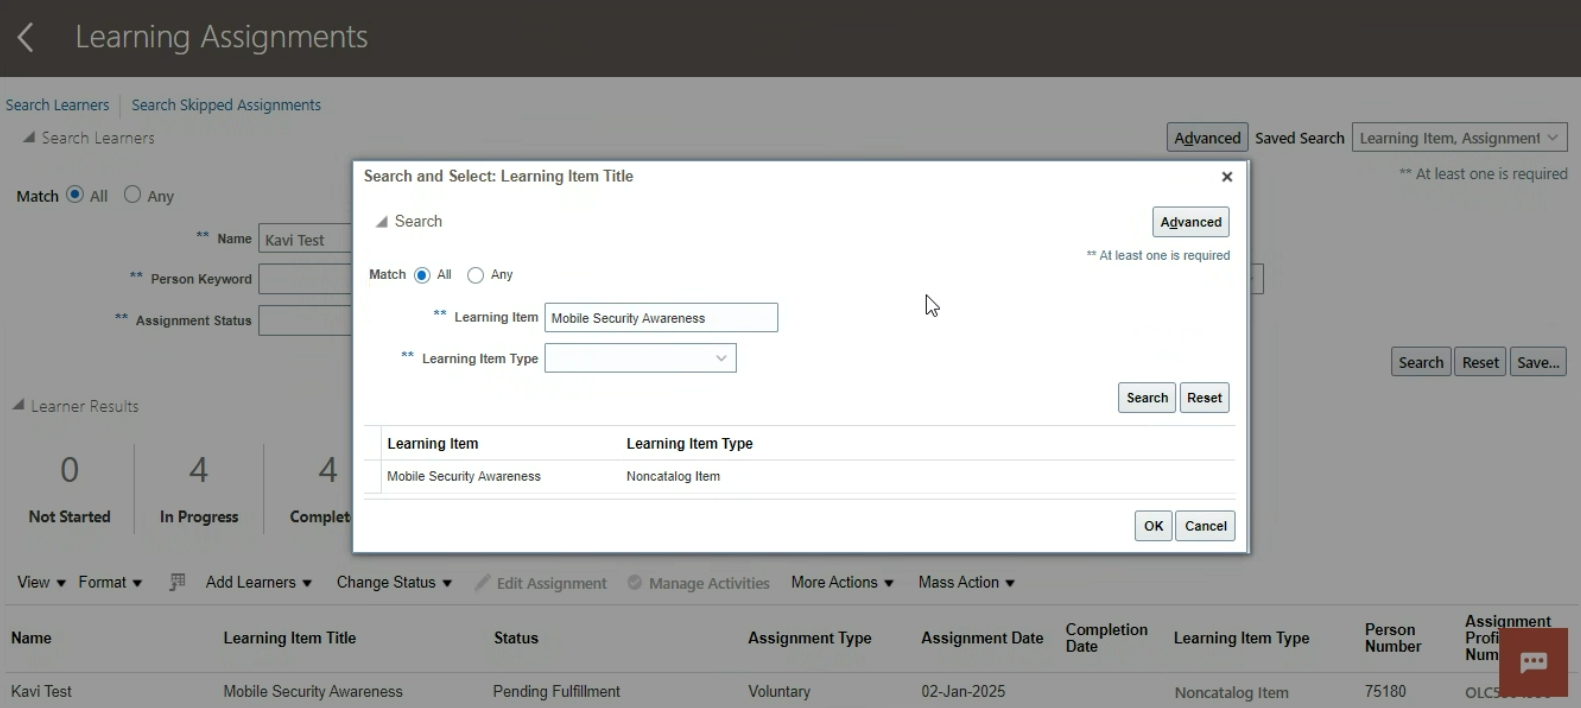The image size is (1581, 708).
Task: Open the chat assistant icon
Action: [1533, 662]
